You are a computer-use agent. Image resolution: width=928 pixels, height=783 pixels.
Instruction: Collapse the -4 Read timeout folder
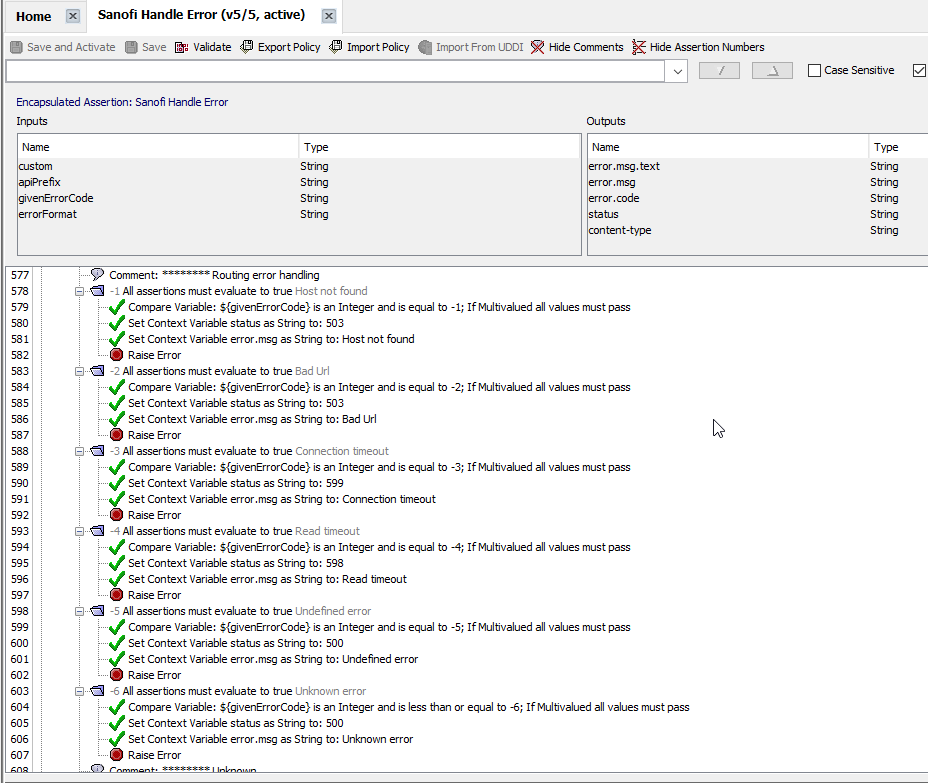point(79,531)
